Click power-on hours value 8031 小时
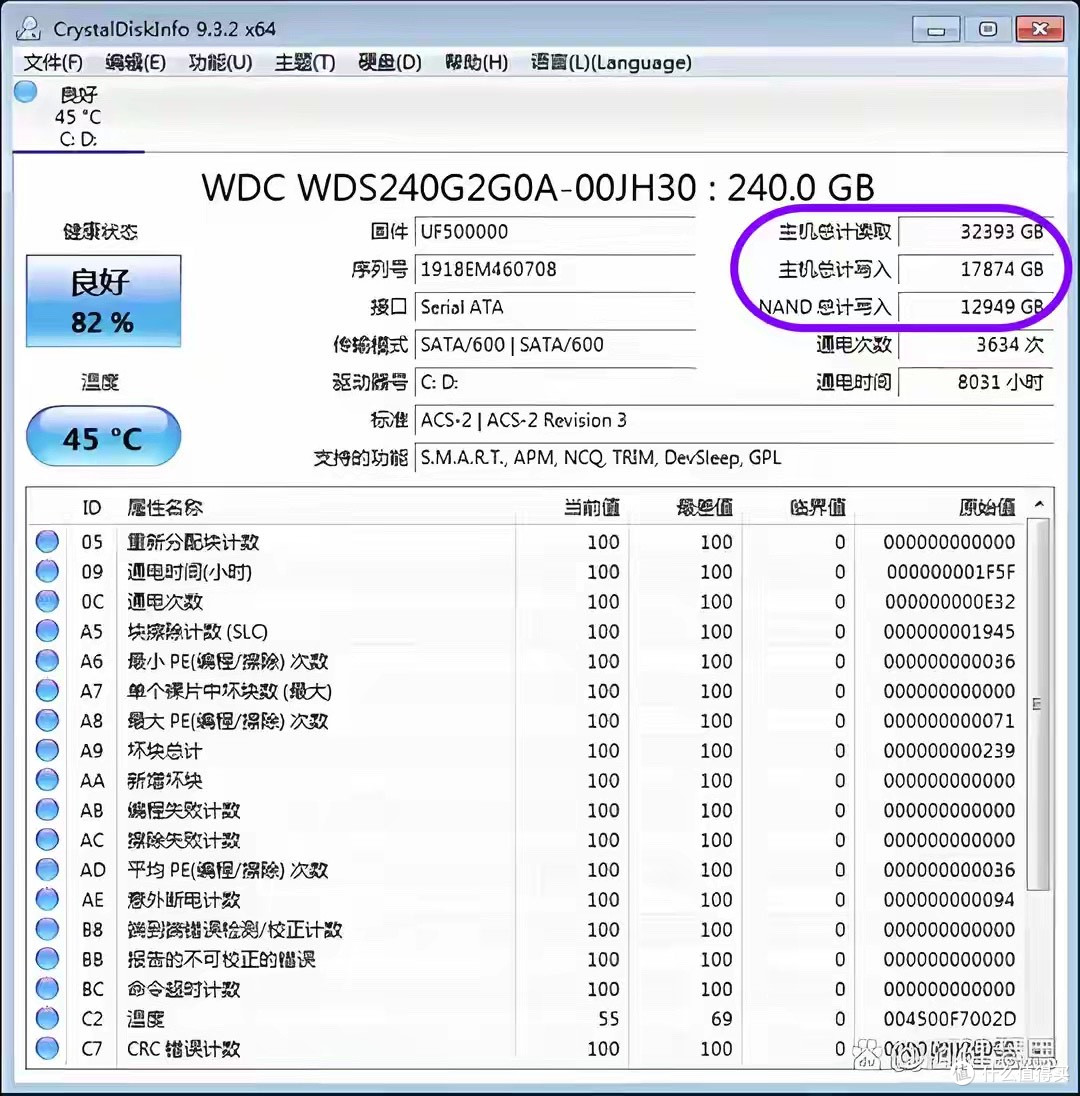 click(x=976, y=383)
